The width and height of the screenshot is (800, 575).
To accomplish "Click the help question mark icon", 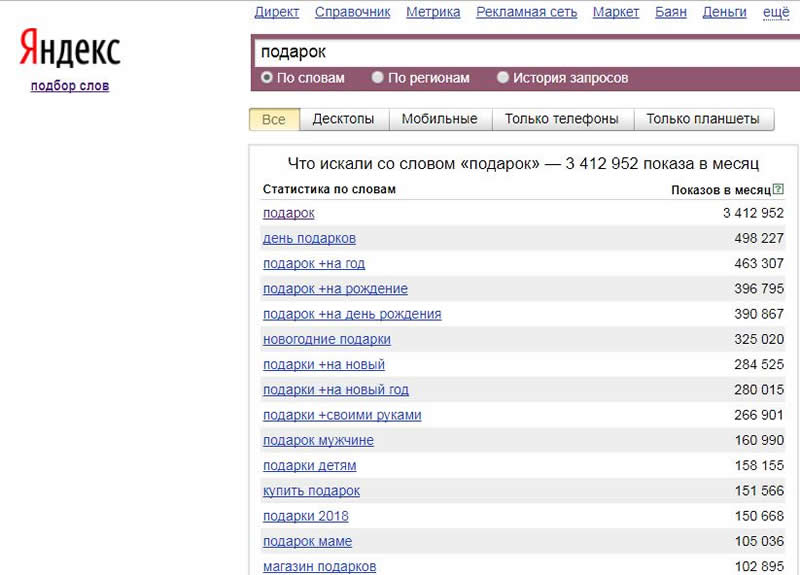I will coord(778,189).
